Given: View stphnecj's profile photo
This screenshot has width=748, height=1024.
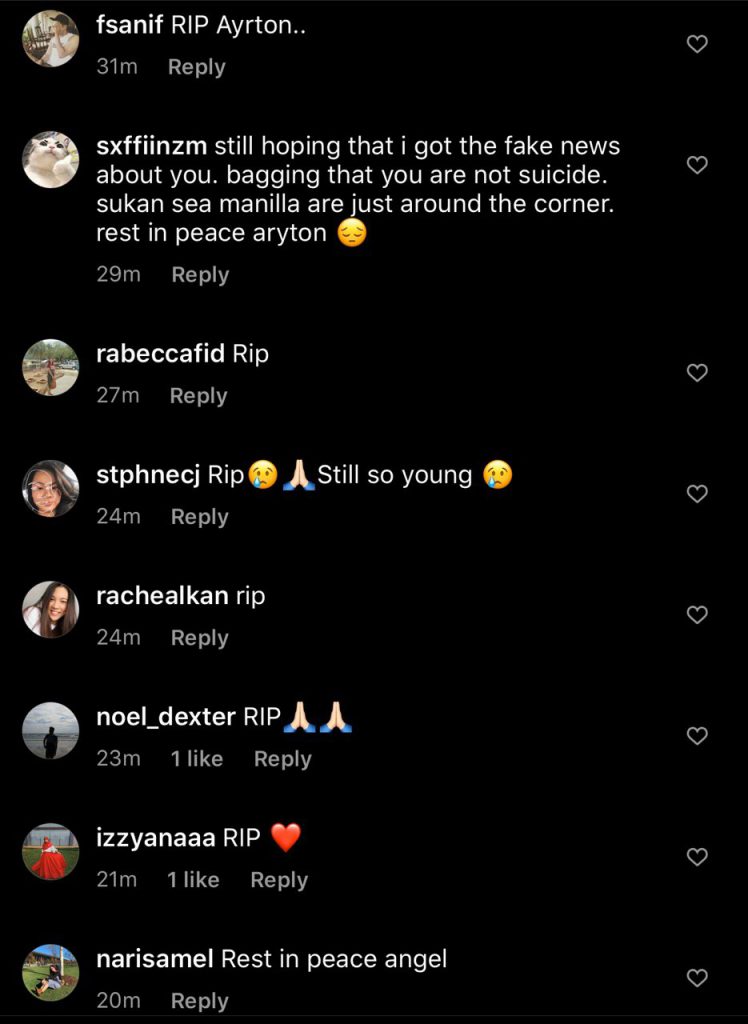Looking at the screenshot, I should coord(50,489).
